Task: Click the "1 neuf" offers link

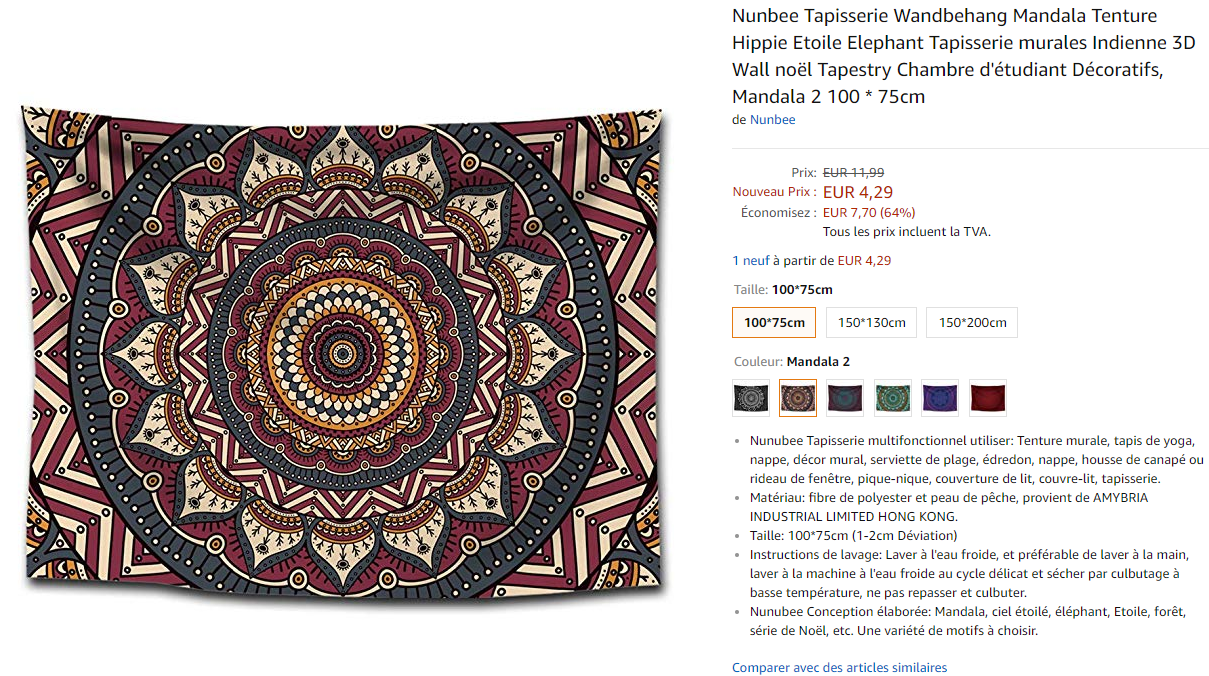Action: point(751,261)
